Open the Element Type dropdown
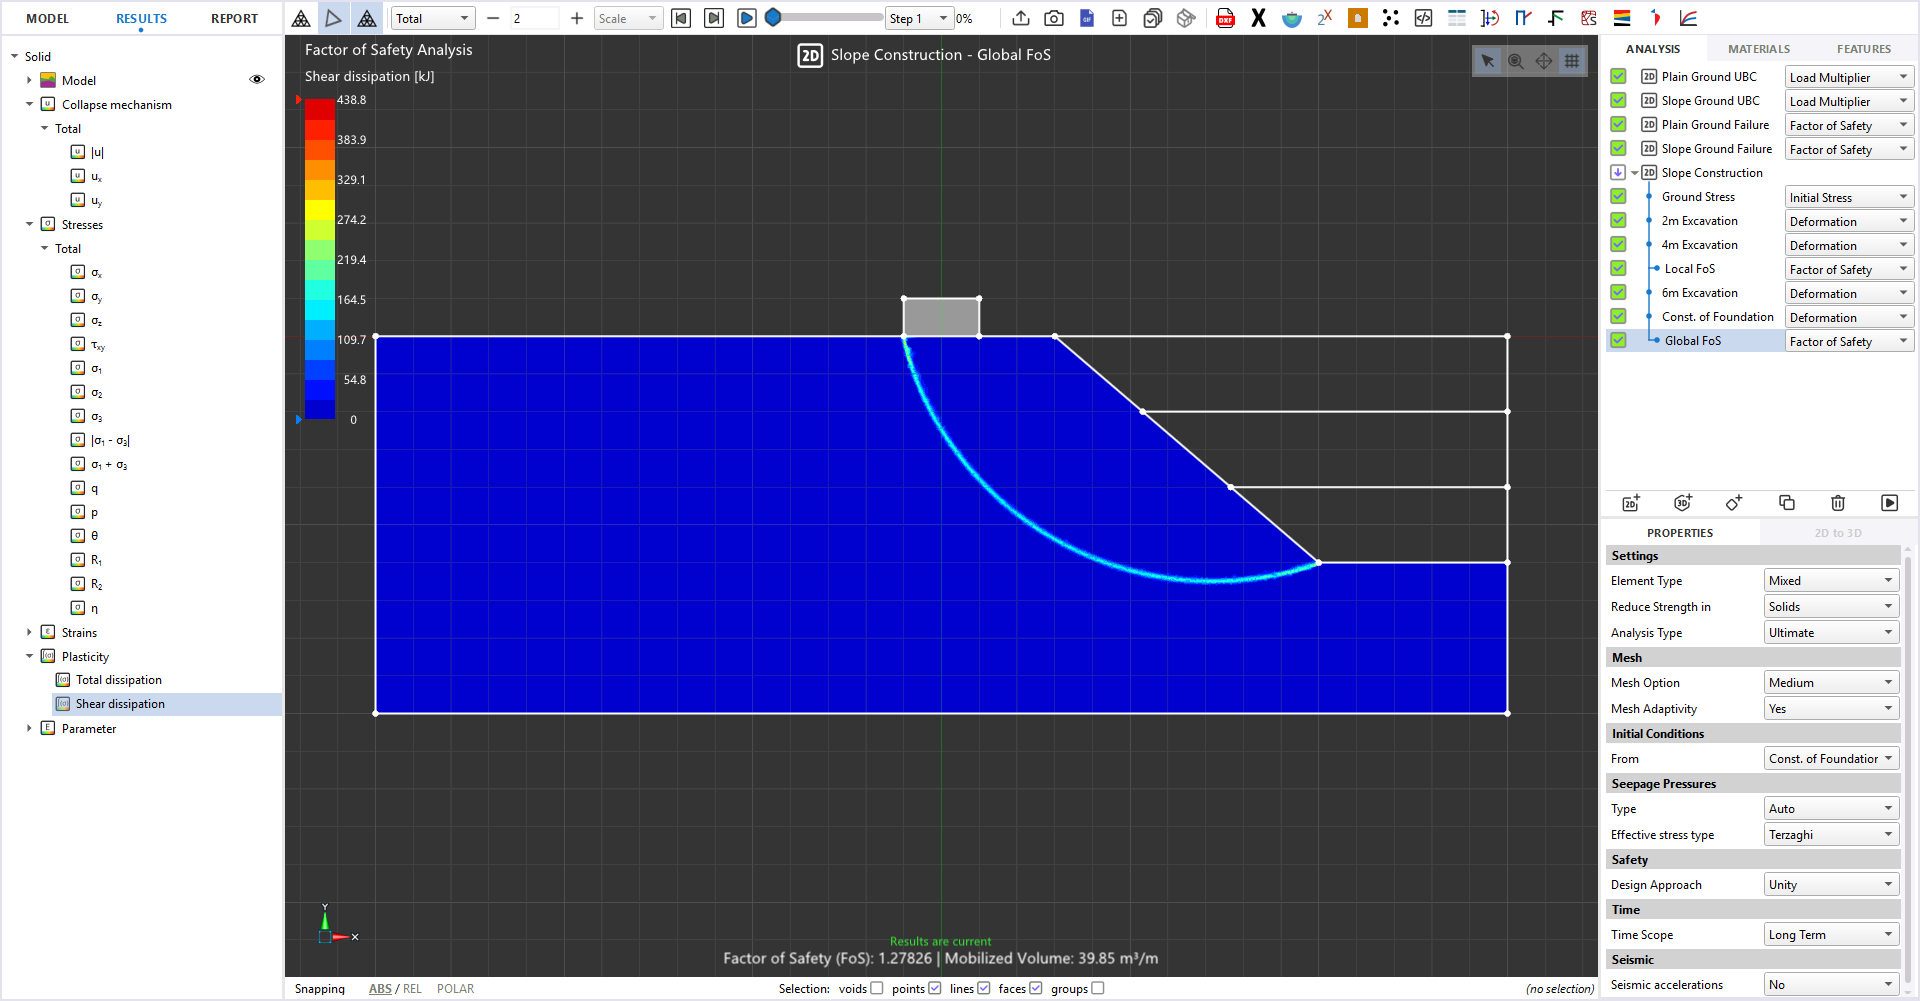The image size is (1920, 1001). pyautogui.click(x=1831, y=580)
